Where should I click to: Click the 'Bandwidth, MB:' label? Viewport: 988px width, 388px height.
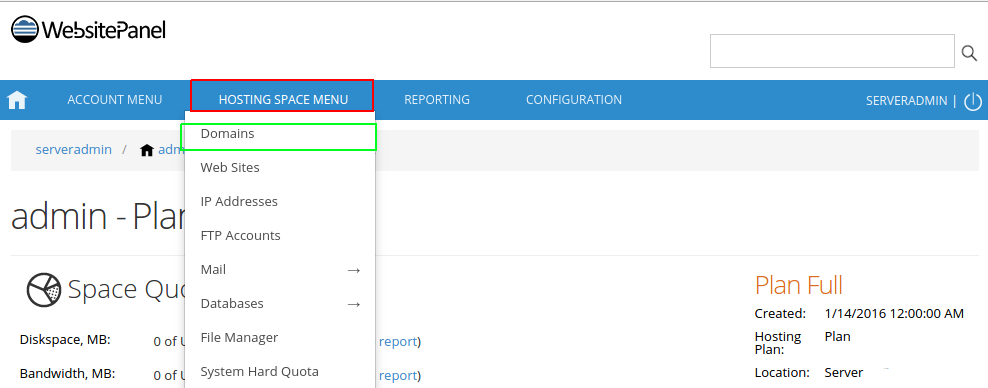pos(67,373)
